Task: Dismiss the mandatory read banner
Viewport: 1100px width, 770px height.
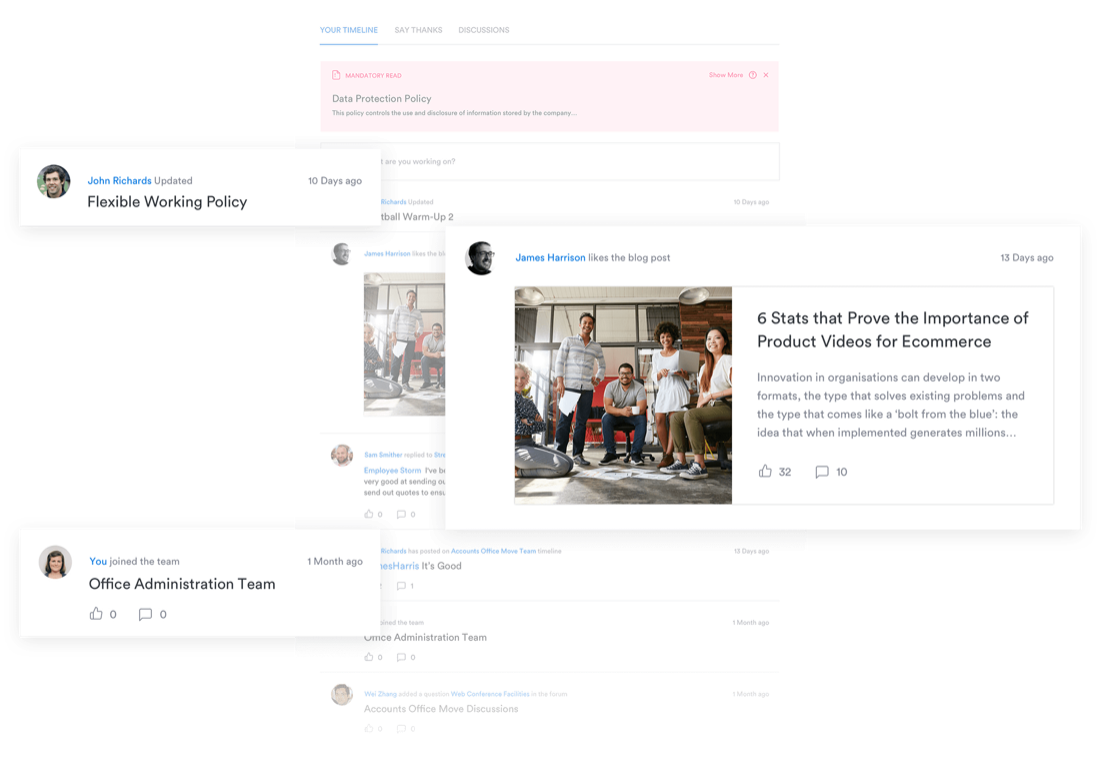Action: pos(766,75)
